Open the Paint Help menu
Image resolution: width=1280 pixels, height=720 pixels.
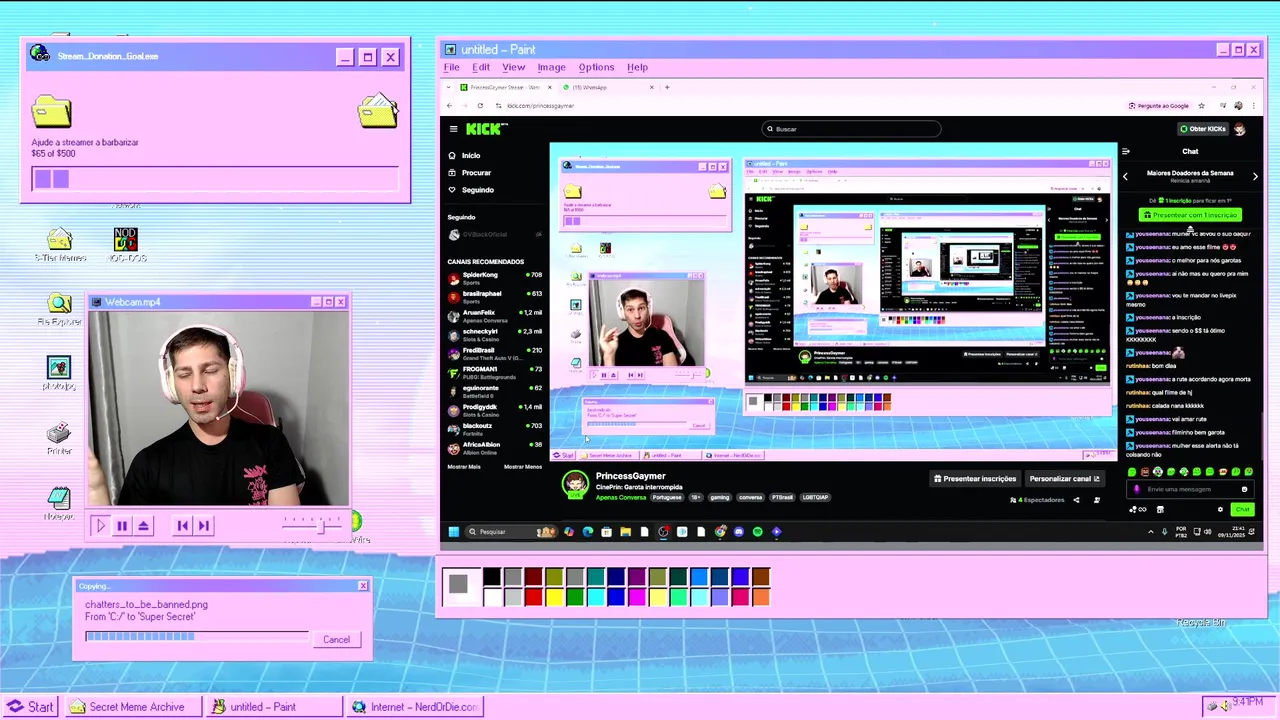tap(637, 67)
